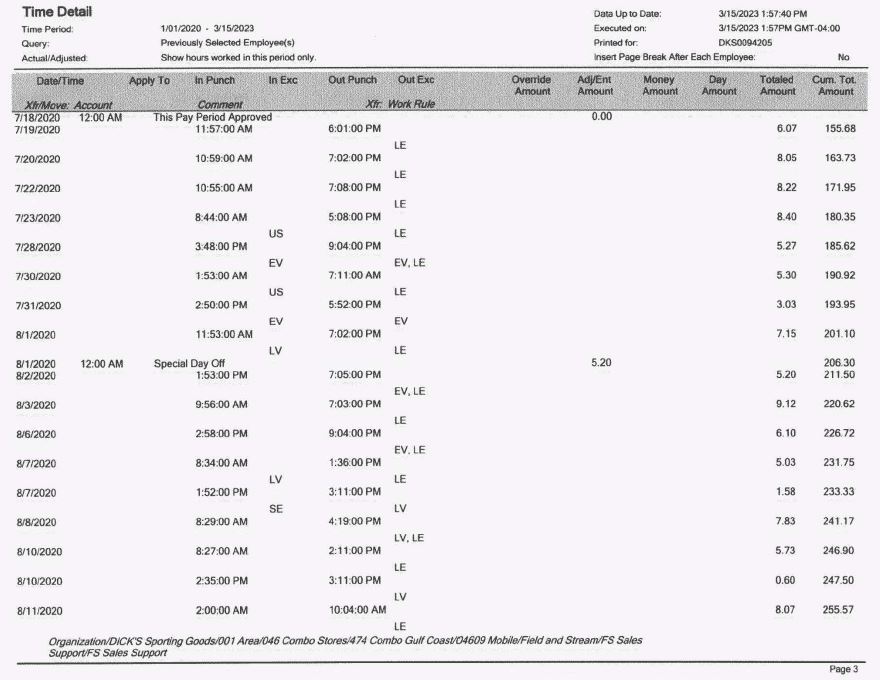
Task: Click the In Punch column header
Action: point(214,80)
